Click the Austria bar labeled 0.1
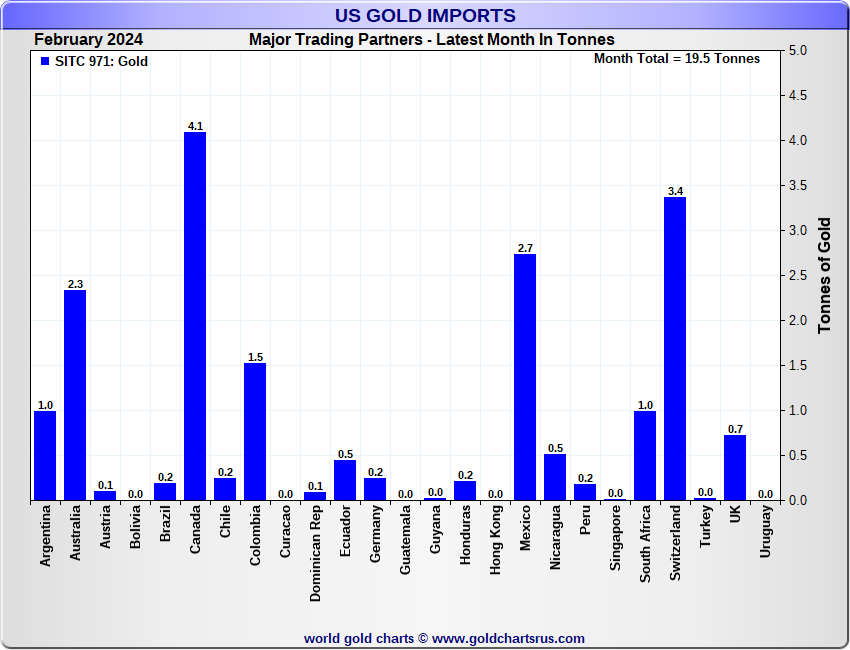Screen dimensions: 850x650 pos(105,495)
